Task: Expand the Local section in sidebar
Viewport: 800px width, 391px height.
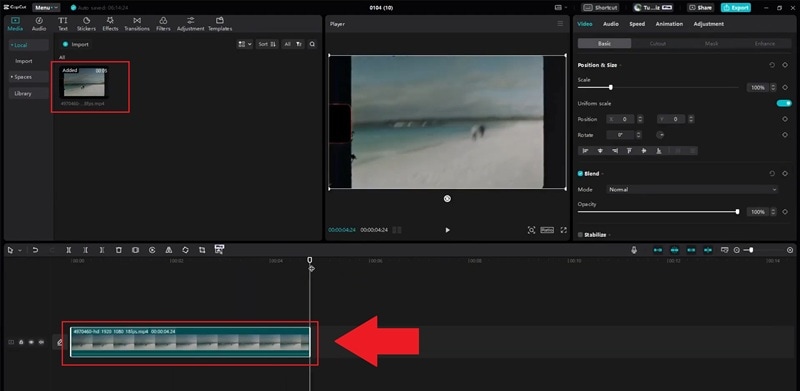Action: coord(29,45)
